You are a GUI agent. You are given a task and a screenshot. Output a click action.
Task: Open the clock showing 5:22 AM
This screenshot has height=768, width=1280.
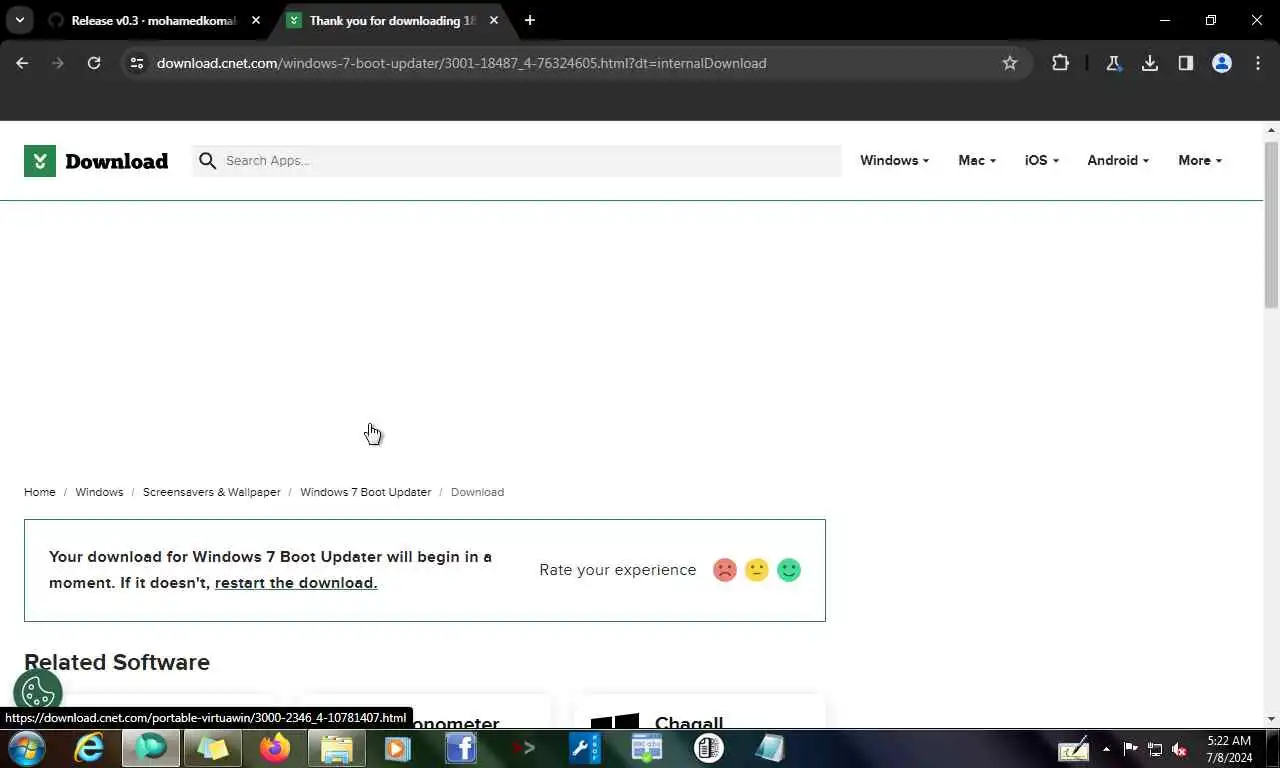point(1229,748)
